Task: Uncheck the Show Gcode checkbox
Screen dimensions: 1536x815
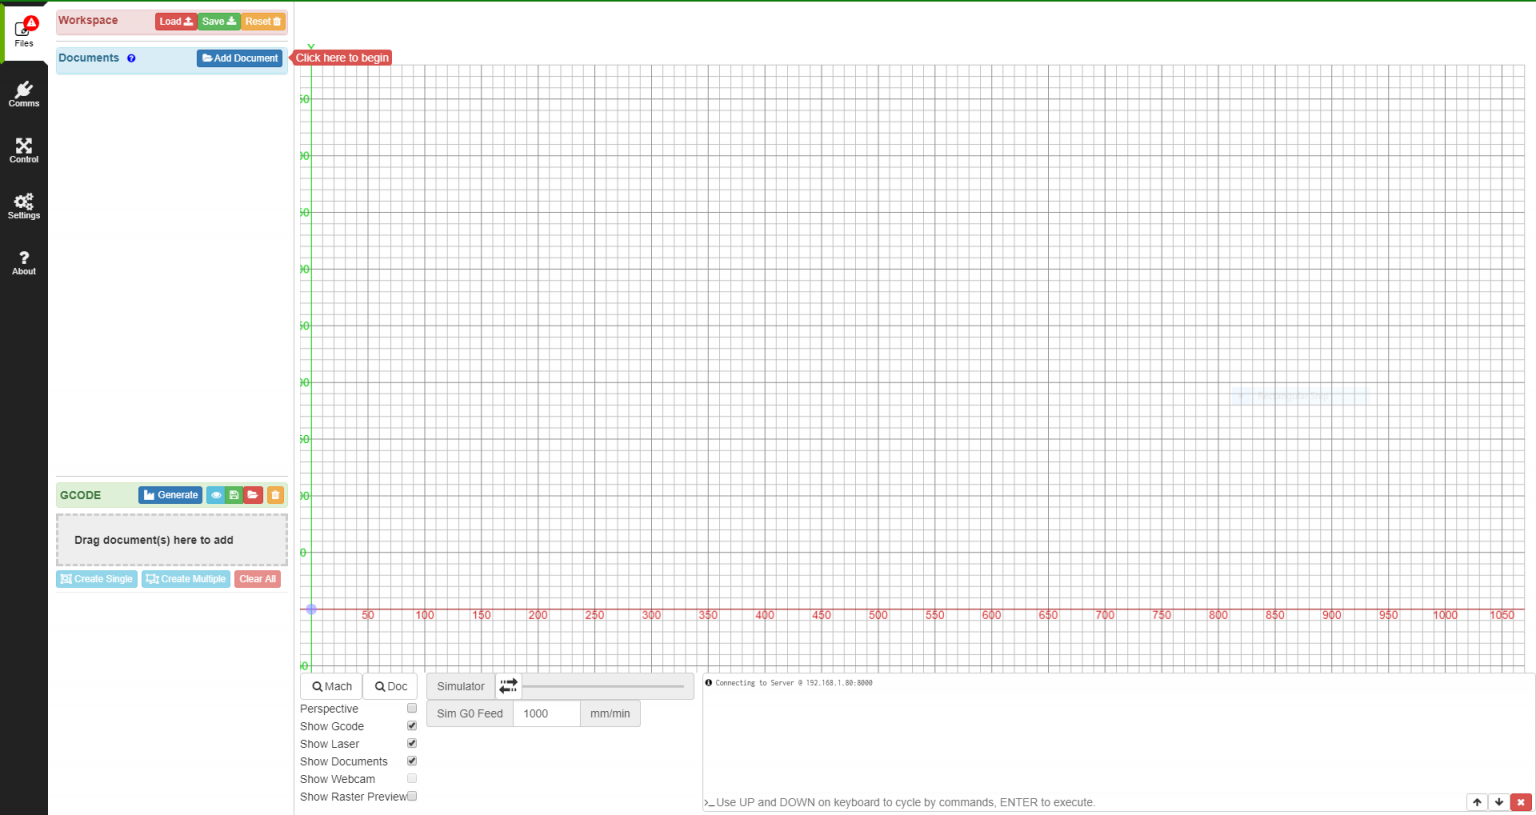Action: pyautogui.click(x=412, y=726)
